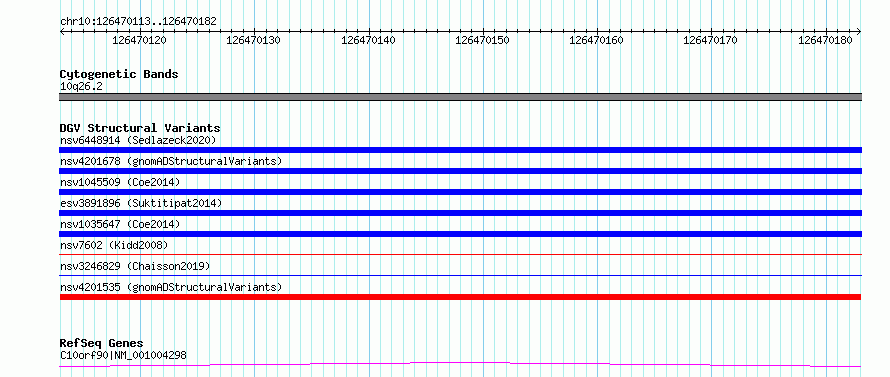Image resolution: width=890 pixels, height=377 pixels.
Task: Open variant nsv6448914 (Sedlazeck2020) label
Action: point(138,140)
